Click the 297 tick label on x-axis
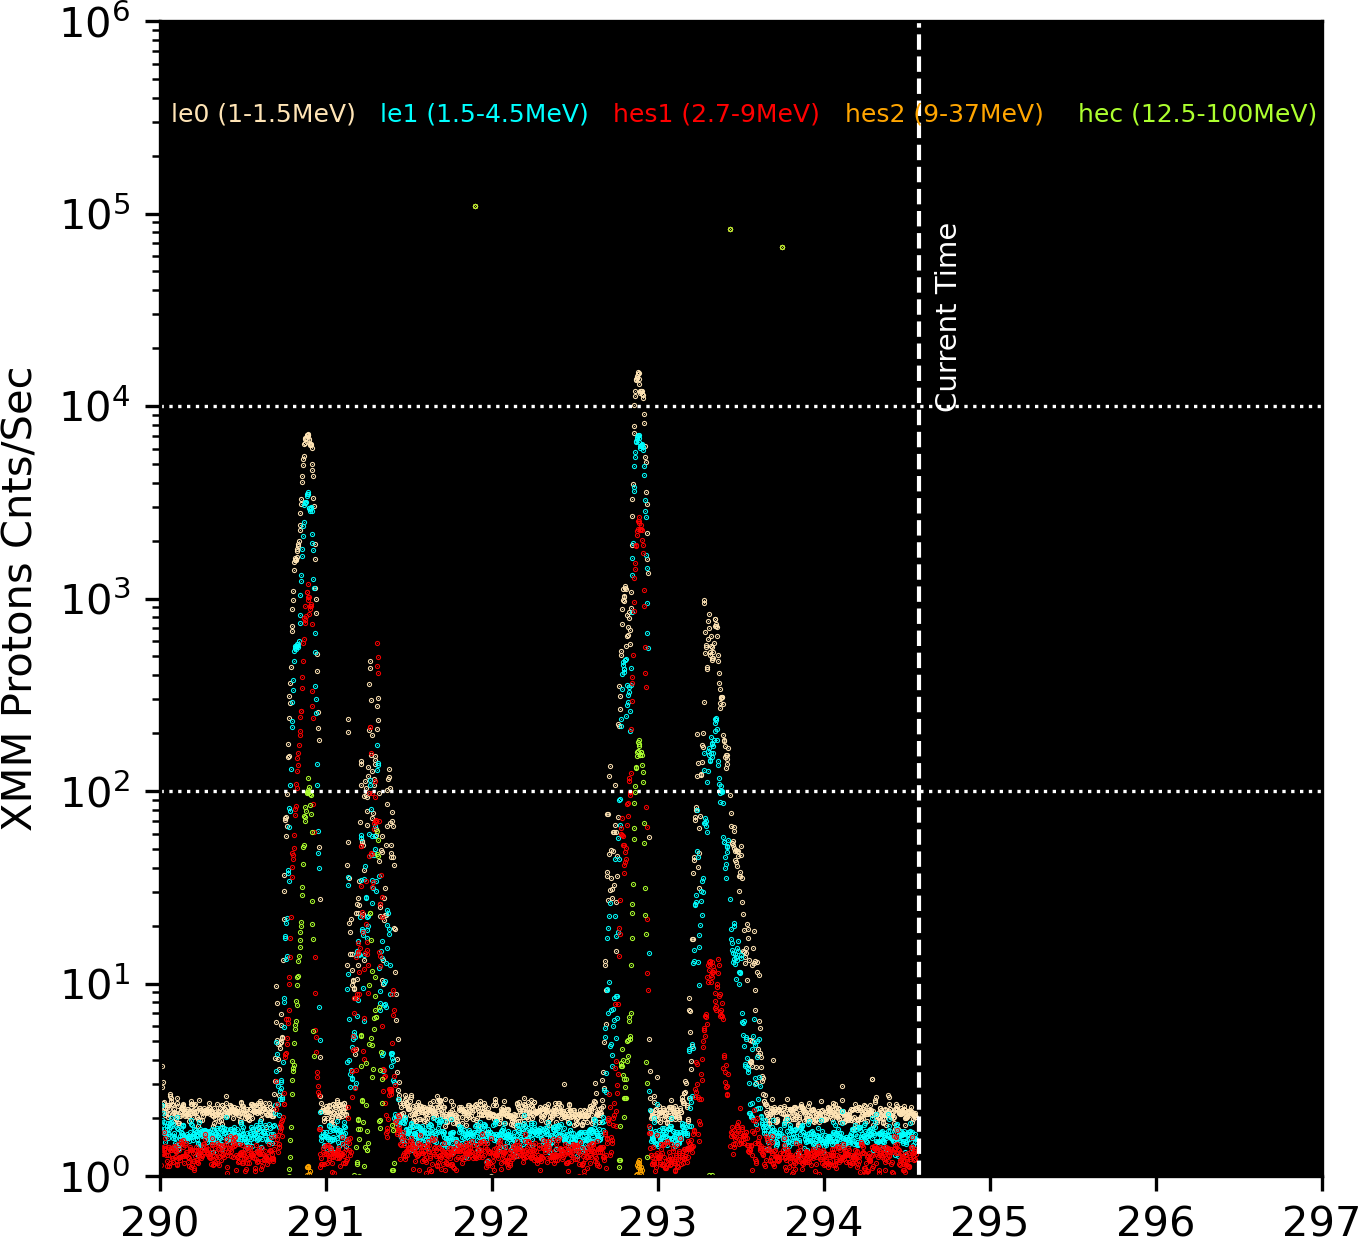The width and height of the screenshot is (1358, 1237). pyautogui.click(x=1322, y=1220)
